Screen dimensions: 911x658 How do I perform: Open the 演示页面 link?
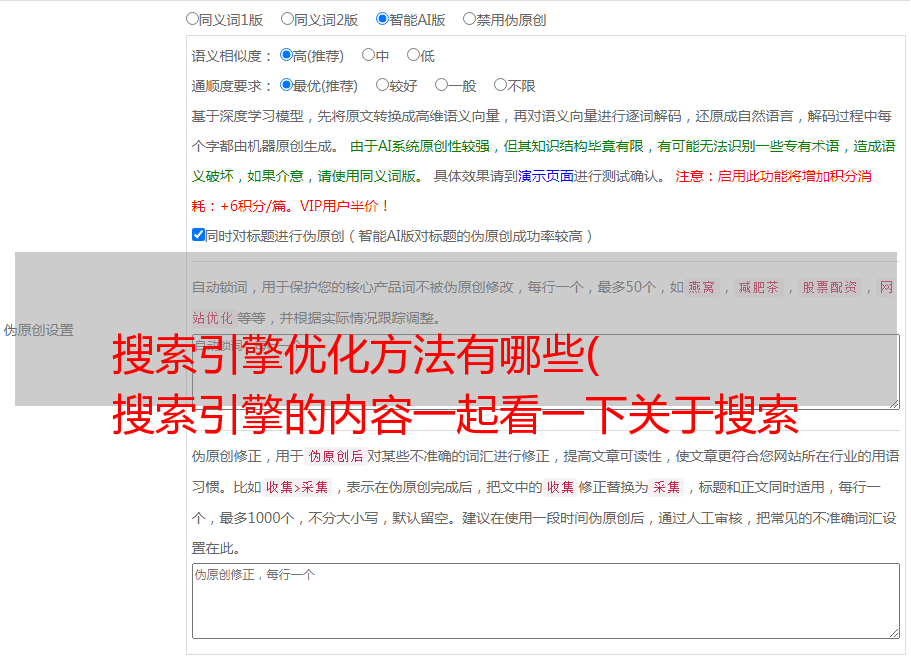(546, 177)
